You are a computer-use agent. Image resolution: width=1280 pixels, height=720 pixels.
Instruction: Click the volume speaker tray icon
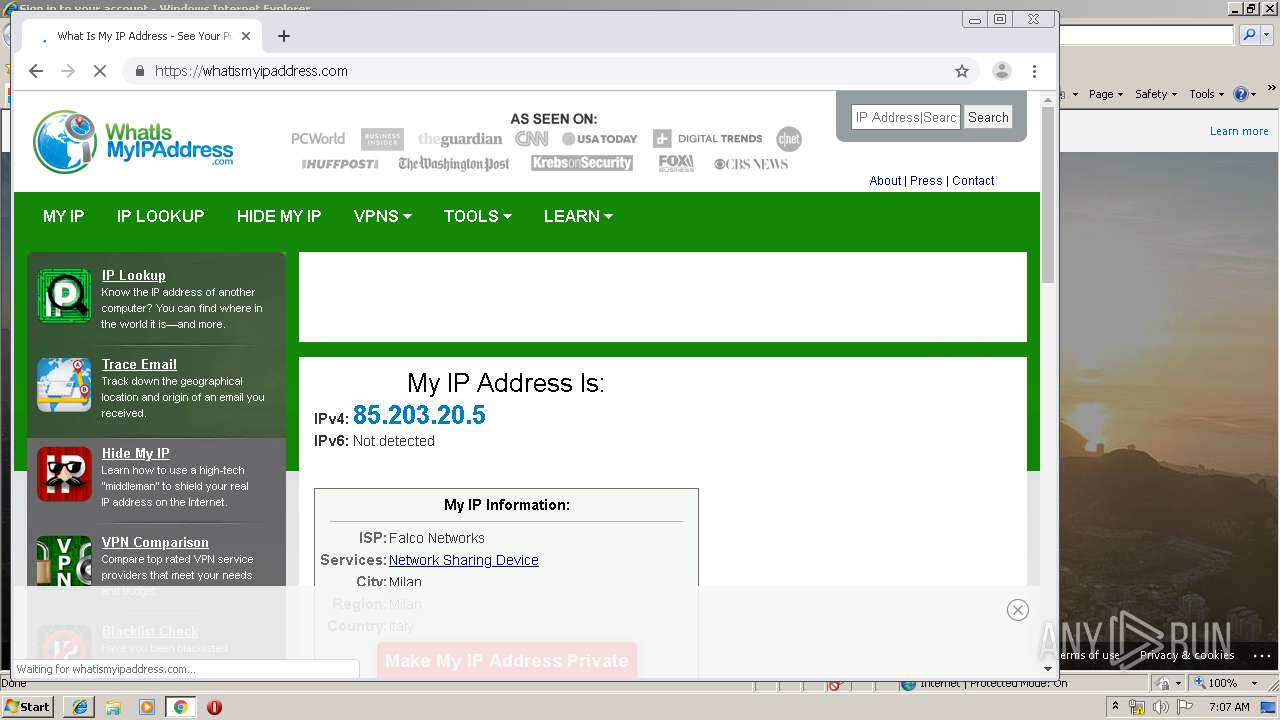point(1161,707)
